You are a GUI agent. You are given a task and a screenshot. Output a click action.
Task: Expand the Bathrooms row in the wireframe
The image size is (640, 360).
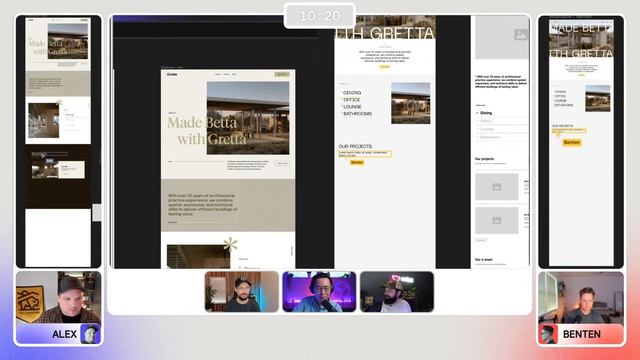pos(502,137)
